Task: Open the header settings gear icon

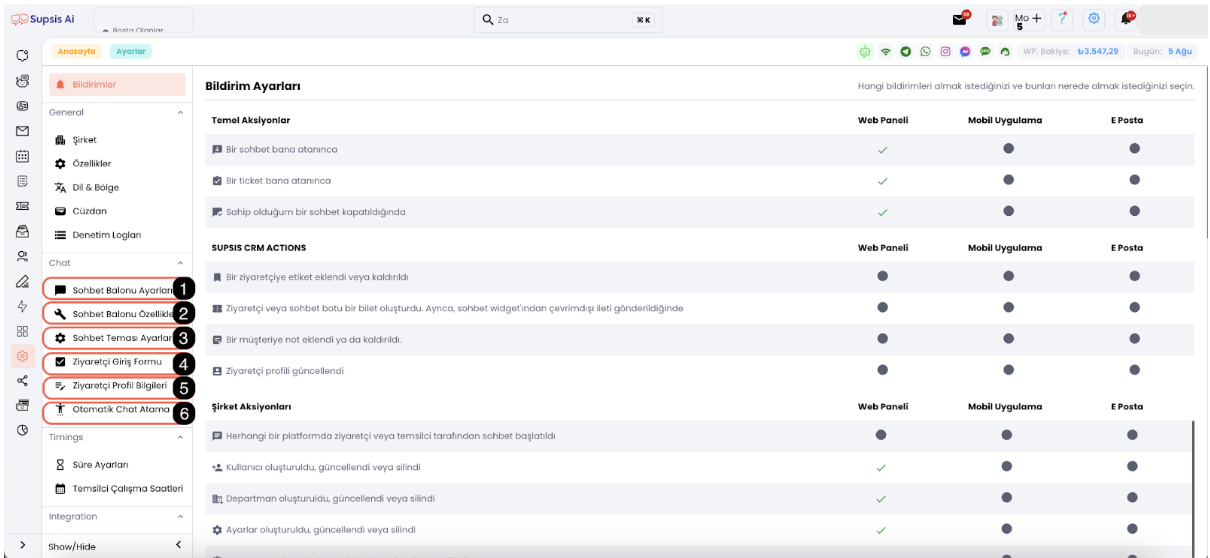Action: pos(1093,19)
